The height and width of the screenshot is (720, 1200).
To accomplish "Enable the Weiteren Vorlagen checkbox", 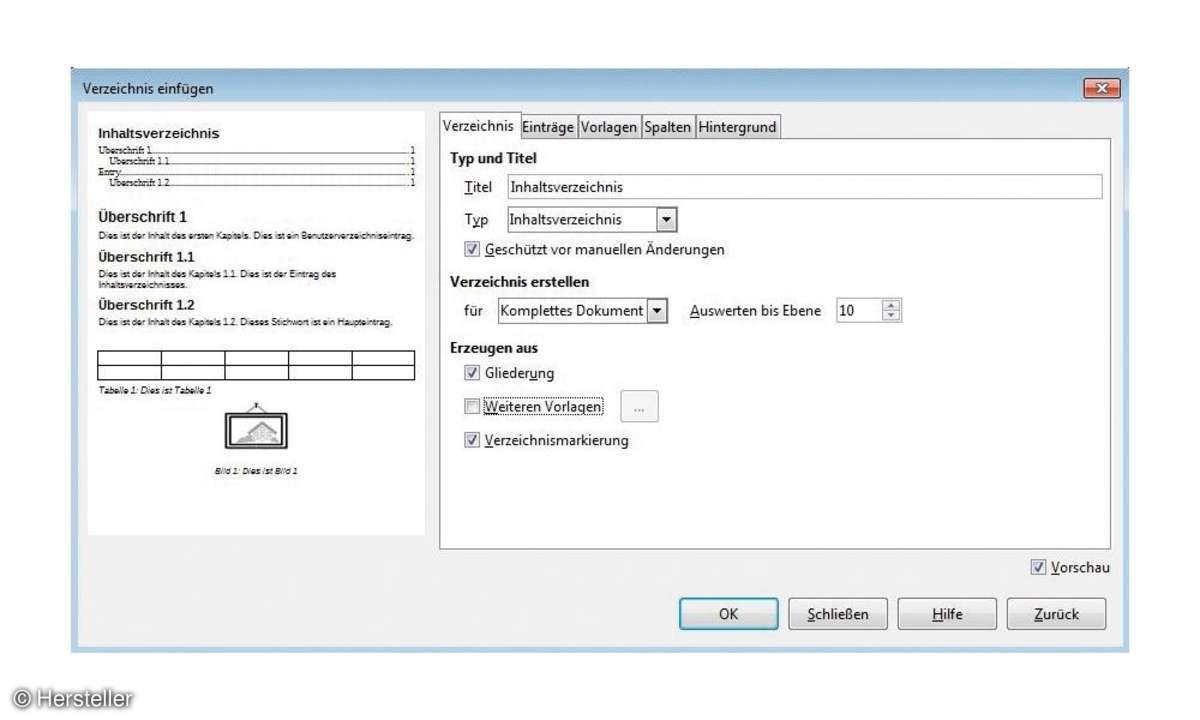I will pyautogui.click(x=473, y=407).
